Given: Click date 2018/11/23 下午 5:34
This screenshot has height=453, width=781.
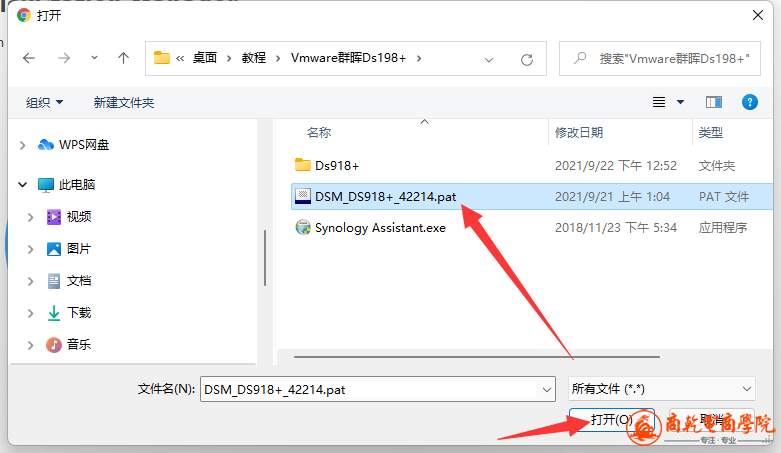Looking at the screenshot, I should coord(616,228).
